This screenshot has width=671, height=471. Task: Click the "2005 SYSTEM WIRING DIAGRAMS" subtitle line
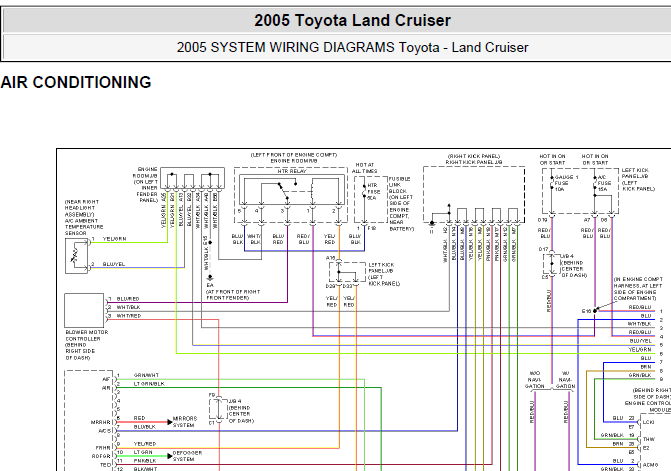click(352, 47)
